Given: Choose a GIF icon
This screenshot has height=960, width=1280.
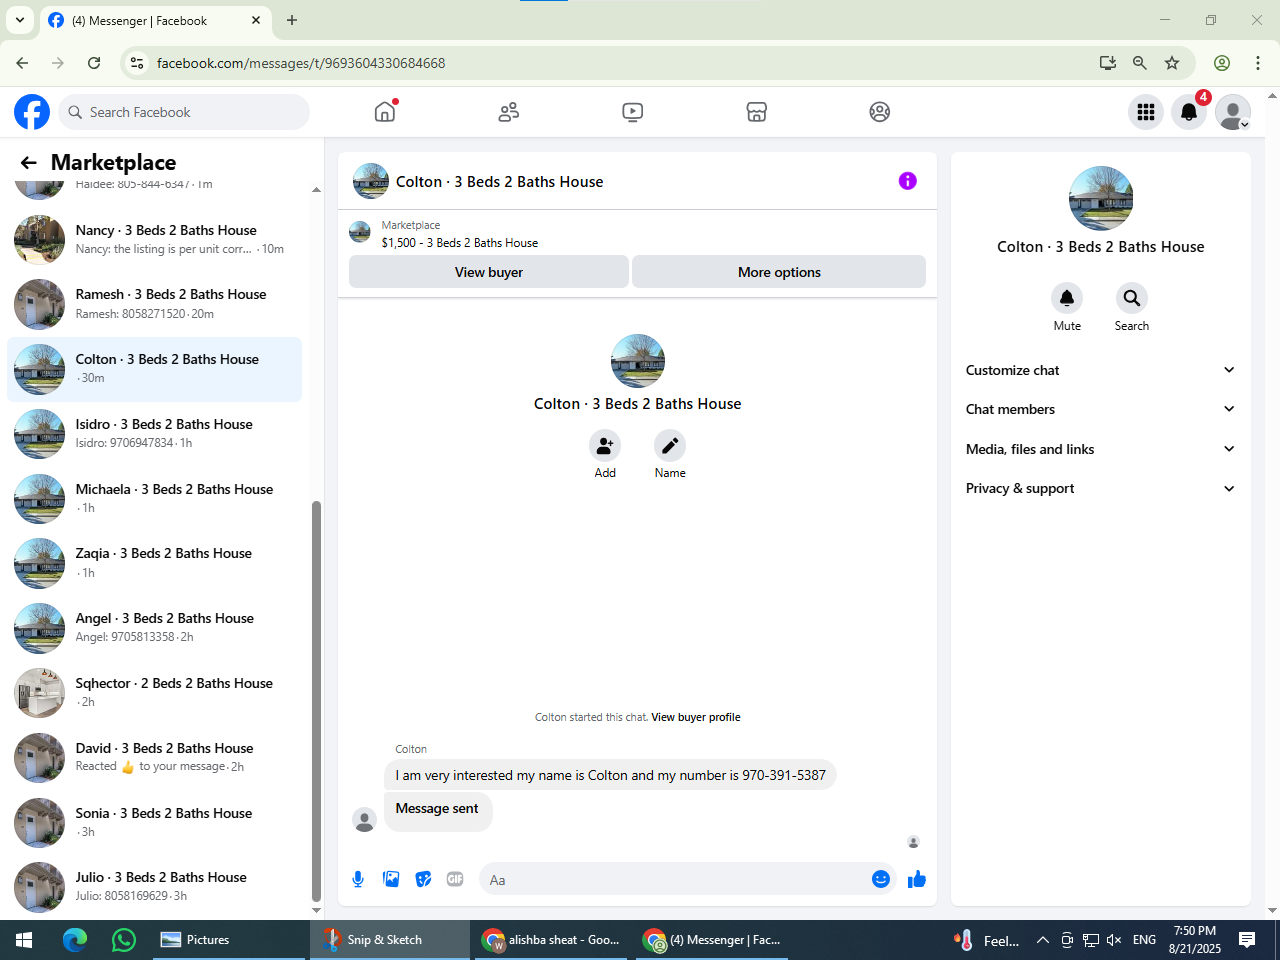Looking at the screenshot, I should [455, 879].
